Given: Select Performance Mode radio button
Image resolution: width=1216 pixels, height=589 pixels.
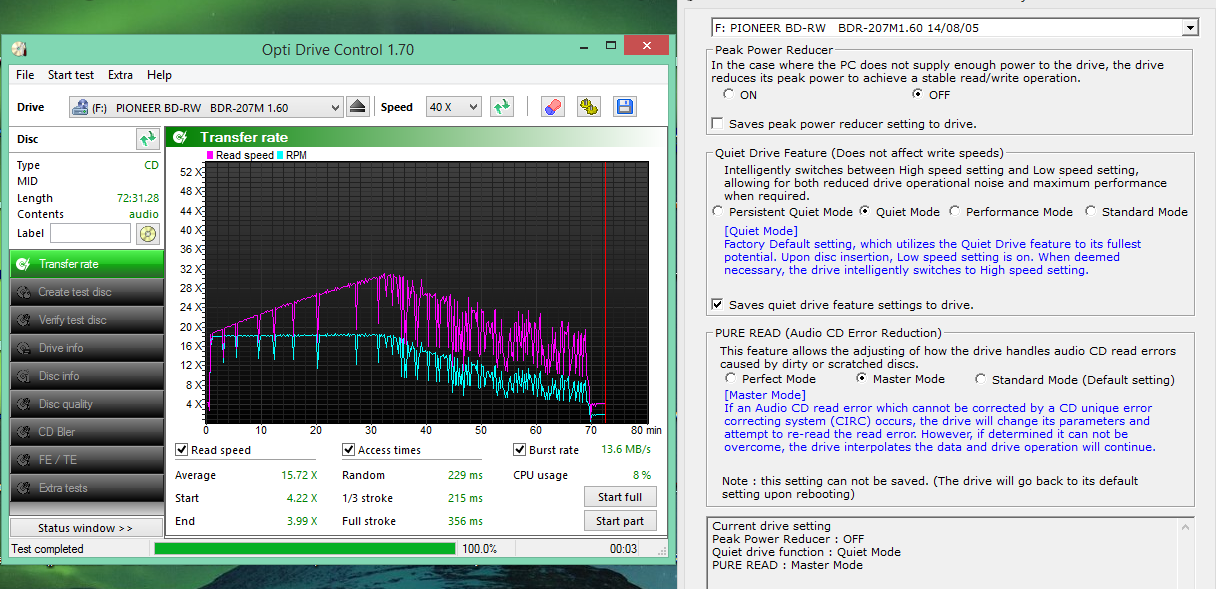Looking at the screenshot, I should point(955,212).
